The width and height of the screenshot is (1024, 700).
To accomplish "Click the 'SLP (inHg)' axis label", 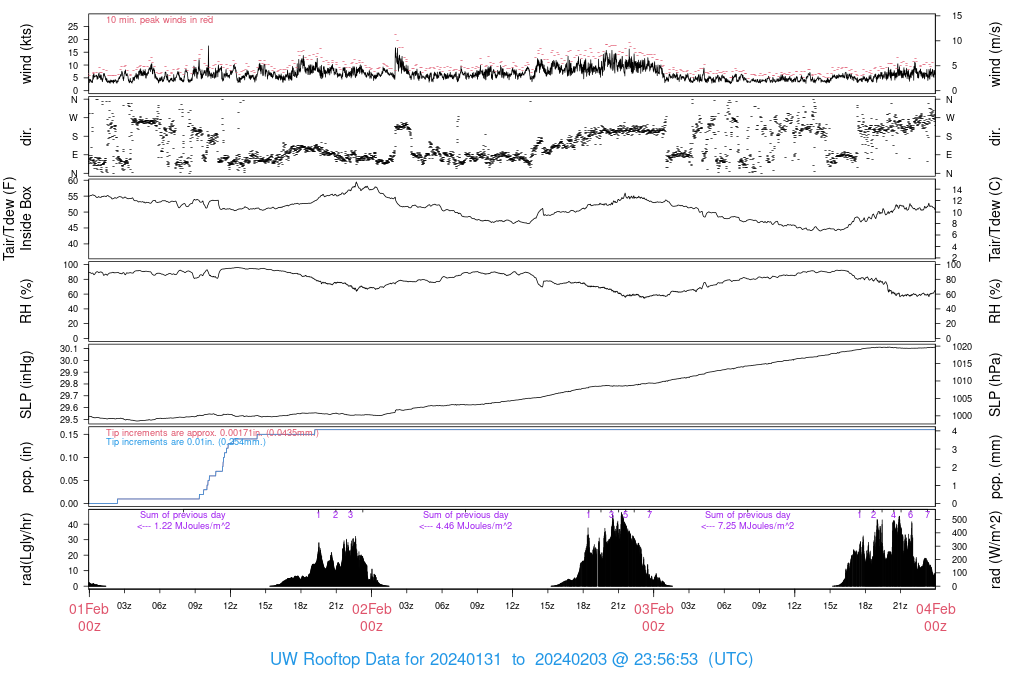I will [x=28, y=383].
